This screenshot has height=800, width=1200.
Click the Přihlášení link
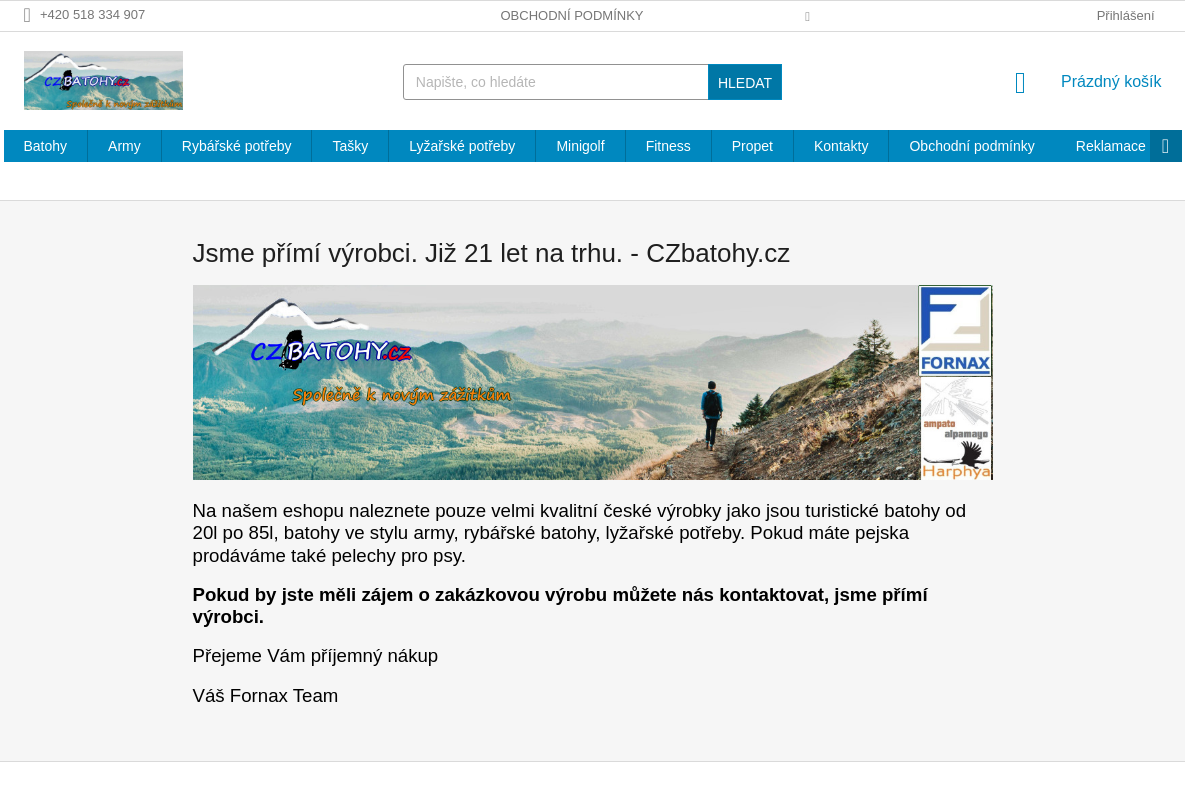[1125, 15]
